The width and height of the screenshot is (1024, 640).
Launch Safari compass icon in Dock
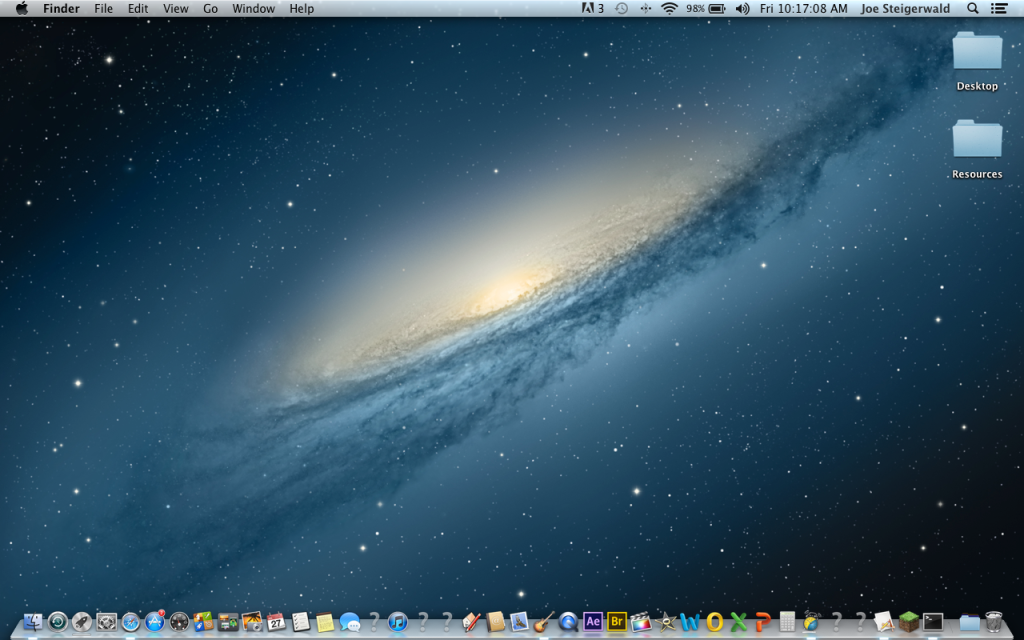[131, 622]
